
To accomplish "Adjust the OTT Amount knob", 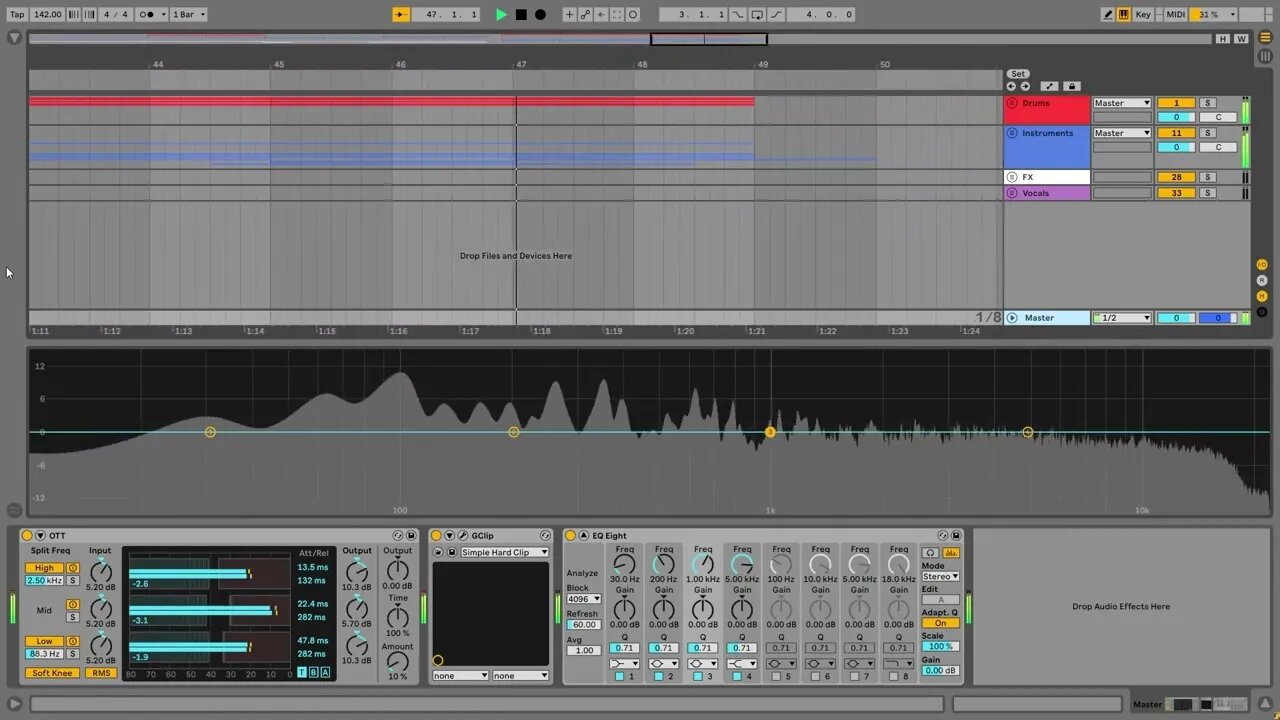I will [x=397, y=661].
